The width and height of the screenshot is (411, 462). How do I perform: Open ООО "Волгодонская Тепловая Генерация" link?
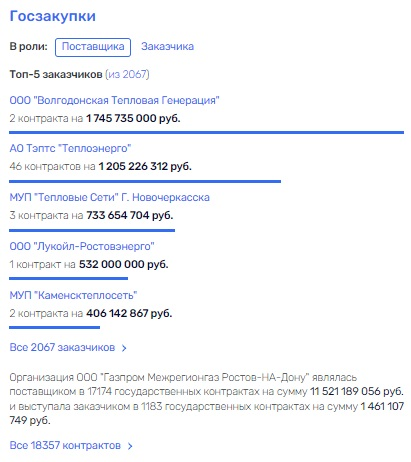click(114, 100)
